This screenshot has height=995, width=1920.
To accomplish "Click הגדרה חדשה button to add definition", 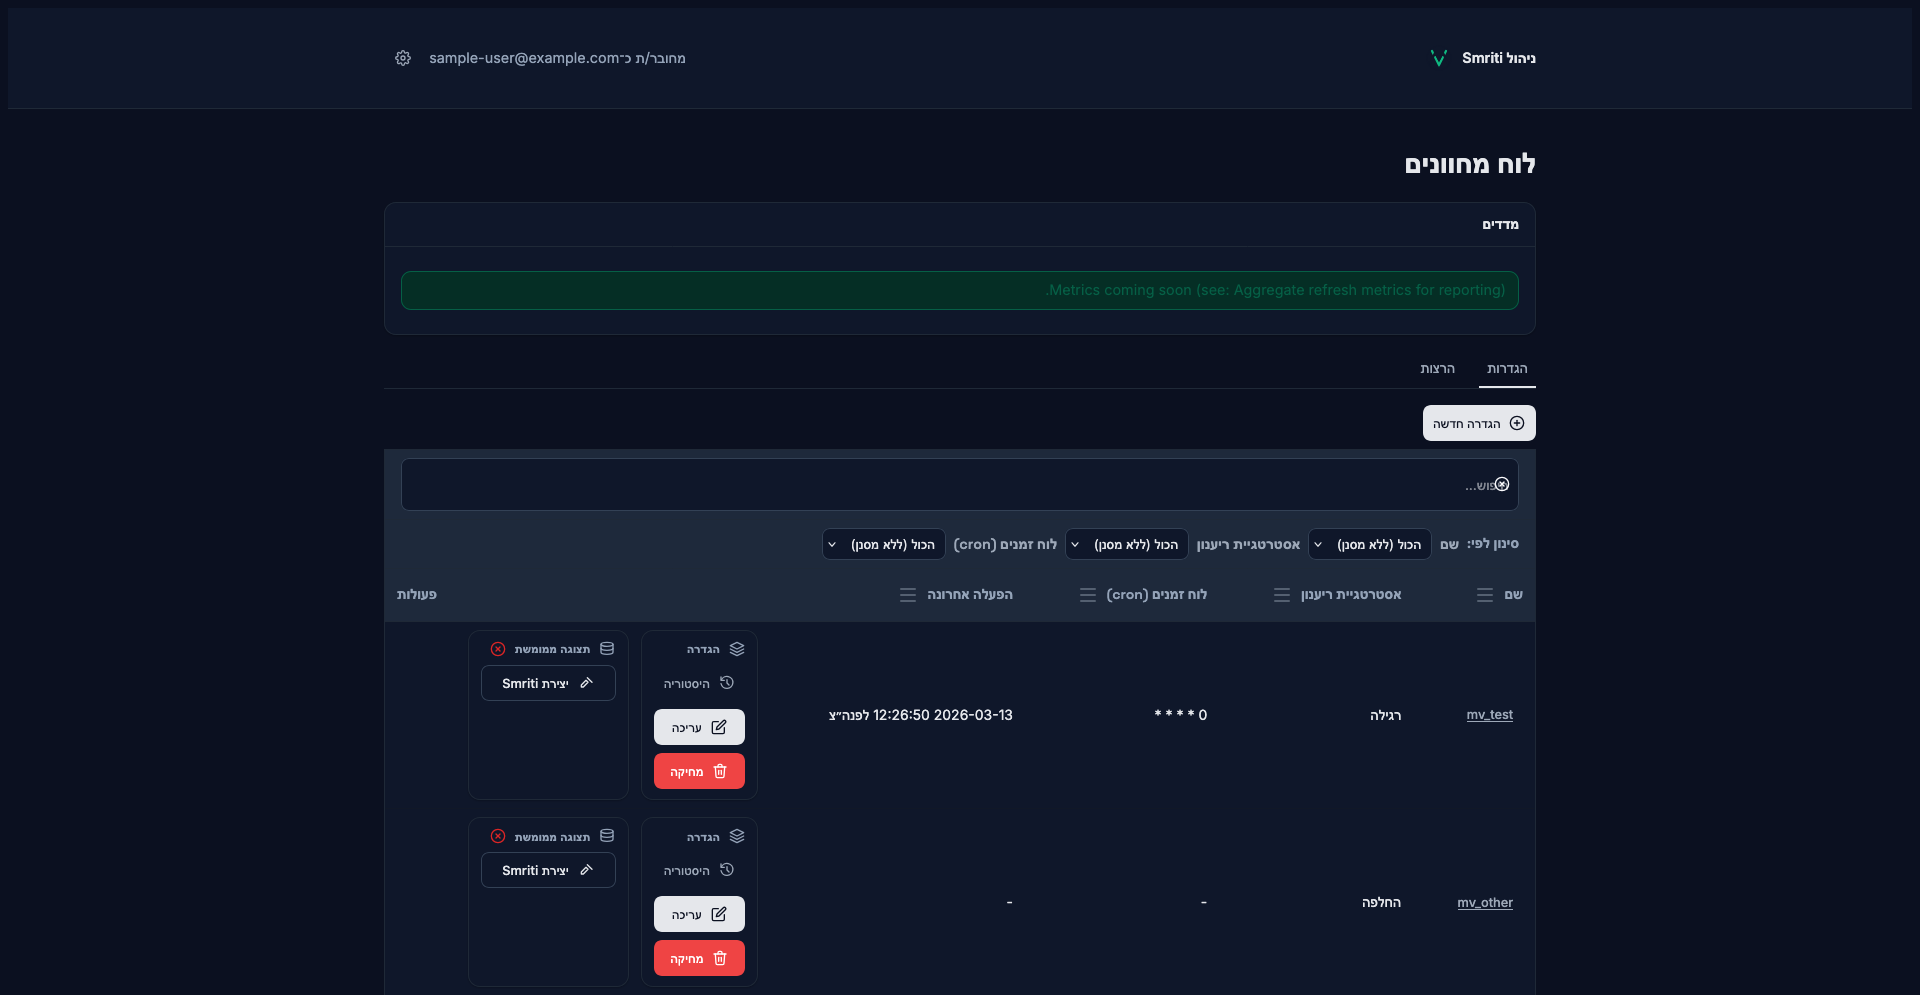I will click(x=1478, y=423).
